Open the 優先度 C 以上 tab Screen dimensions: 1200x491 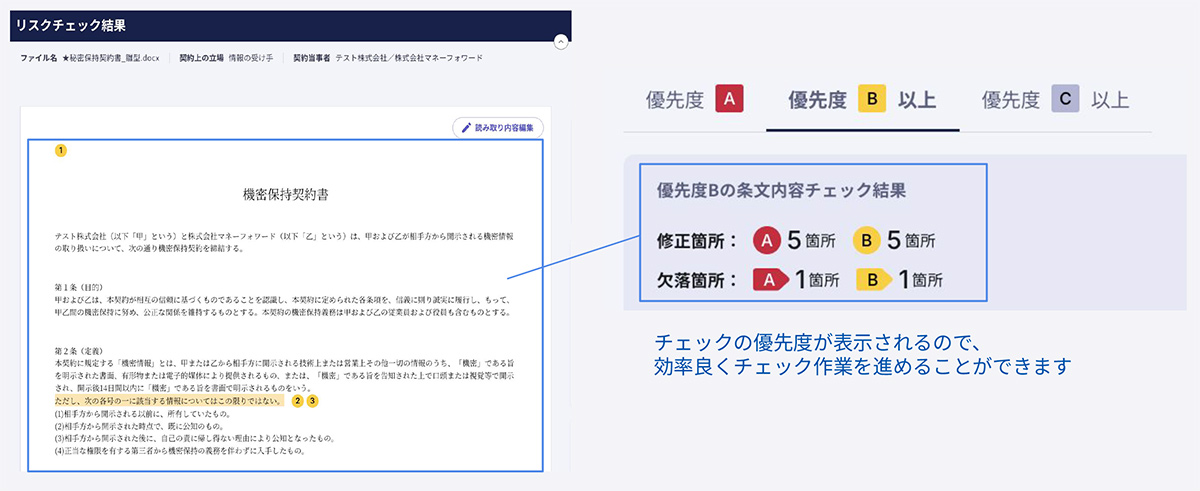pos(1055,100)
